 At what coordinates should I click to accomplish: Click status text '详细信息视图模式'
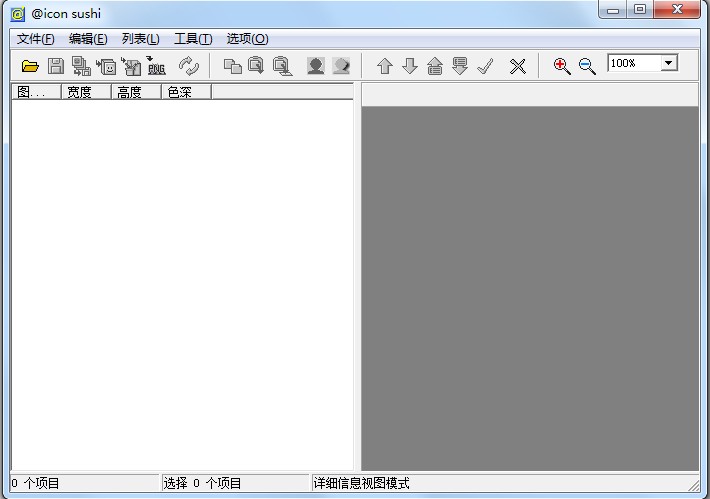361,483
